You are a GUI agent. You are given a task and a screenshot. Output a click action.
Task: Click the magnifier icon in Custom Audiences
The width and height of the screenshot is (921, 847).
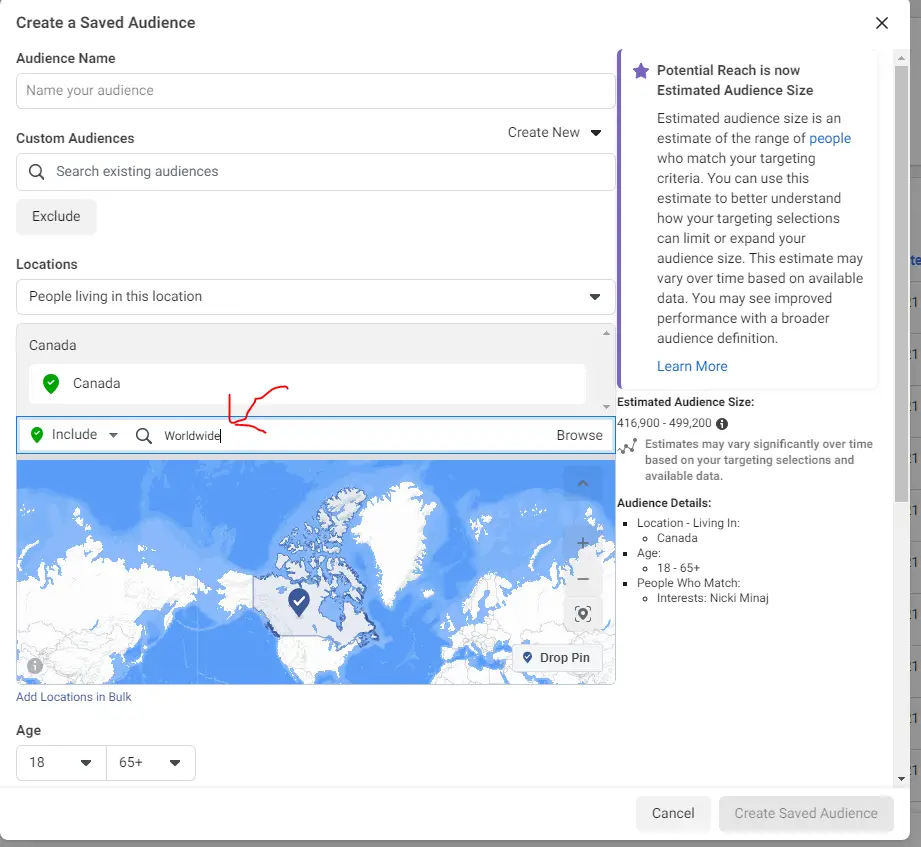[36, 172]
